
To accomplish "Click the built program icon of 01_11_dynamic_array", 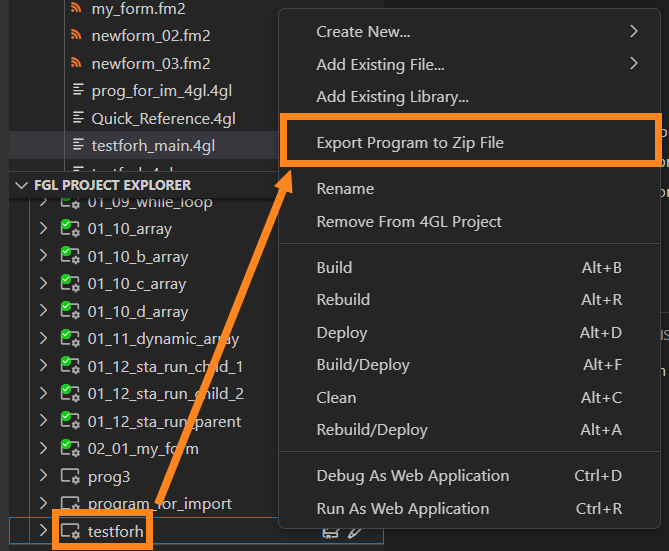I will coord(70,338).
